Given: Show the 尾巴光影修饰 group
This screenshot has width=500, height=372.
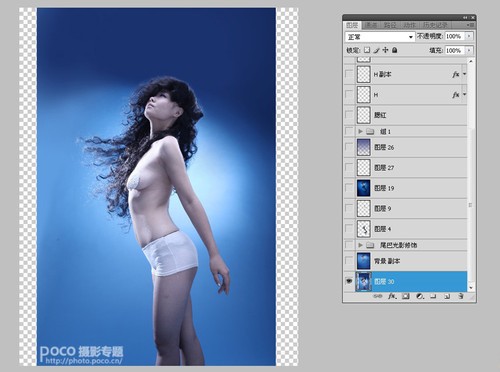Looking at the screenshot, I should [349, 245].
